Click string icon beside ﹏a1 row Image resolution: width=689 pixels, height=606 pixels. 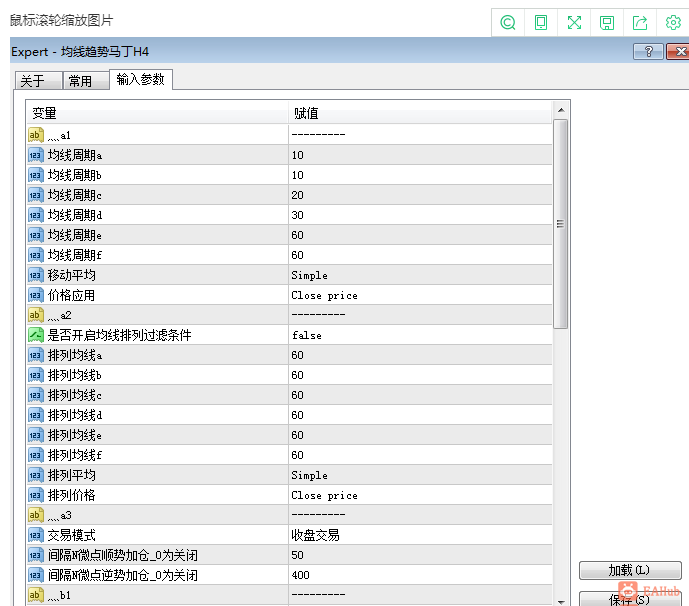pyautogui.click(x=36, y=135)
